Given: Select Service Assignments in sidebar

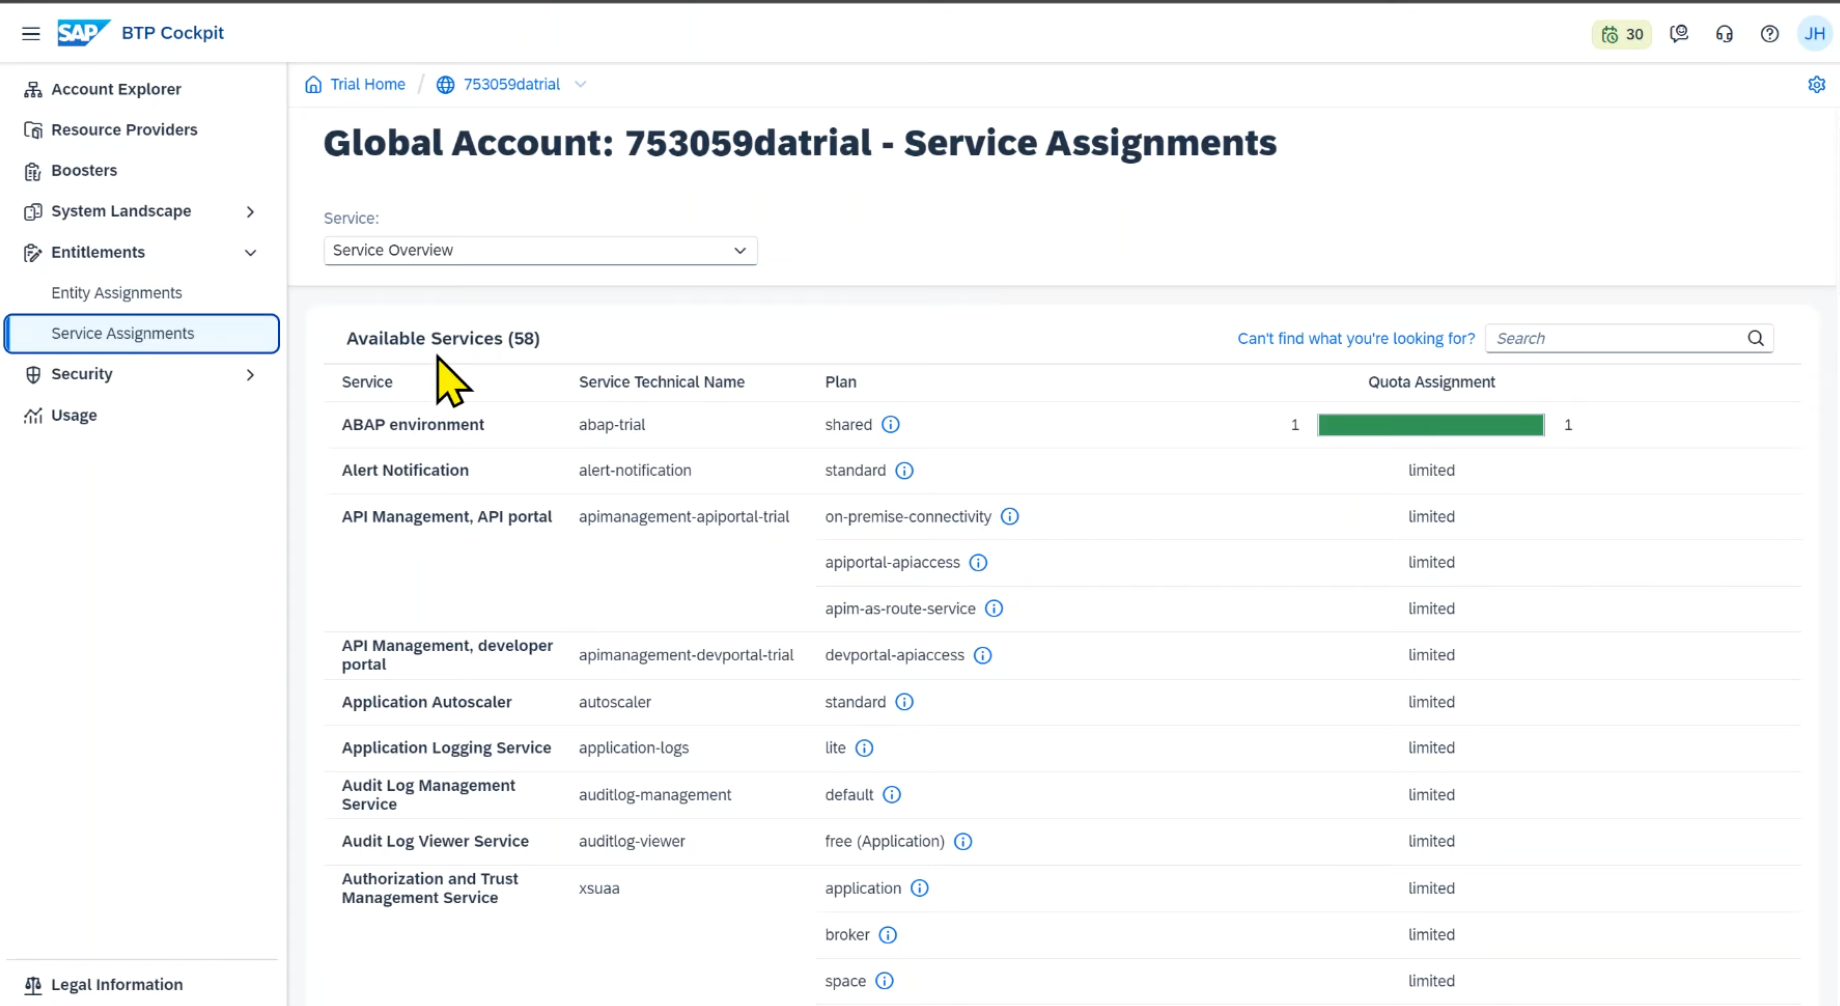Looking at the screenshot, I should pyautogui.click(x=141, y=334).
